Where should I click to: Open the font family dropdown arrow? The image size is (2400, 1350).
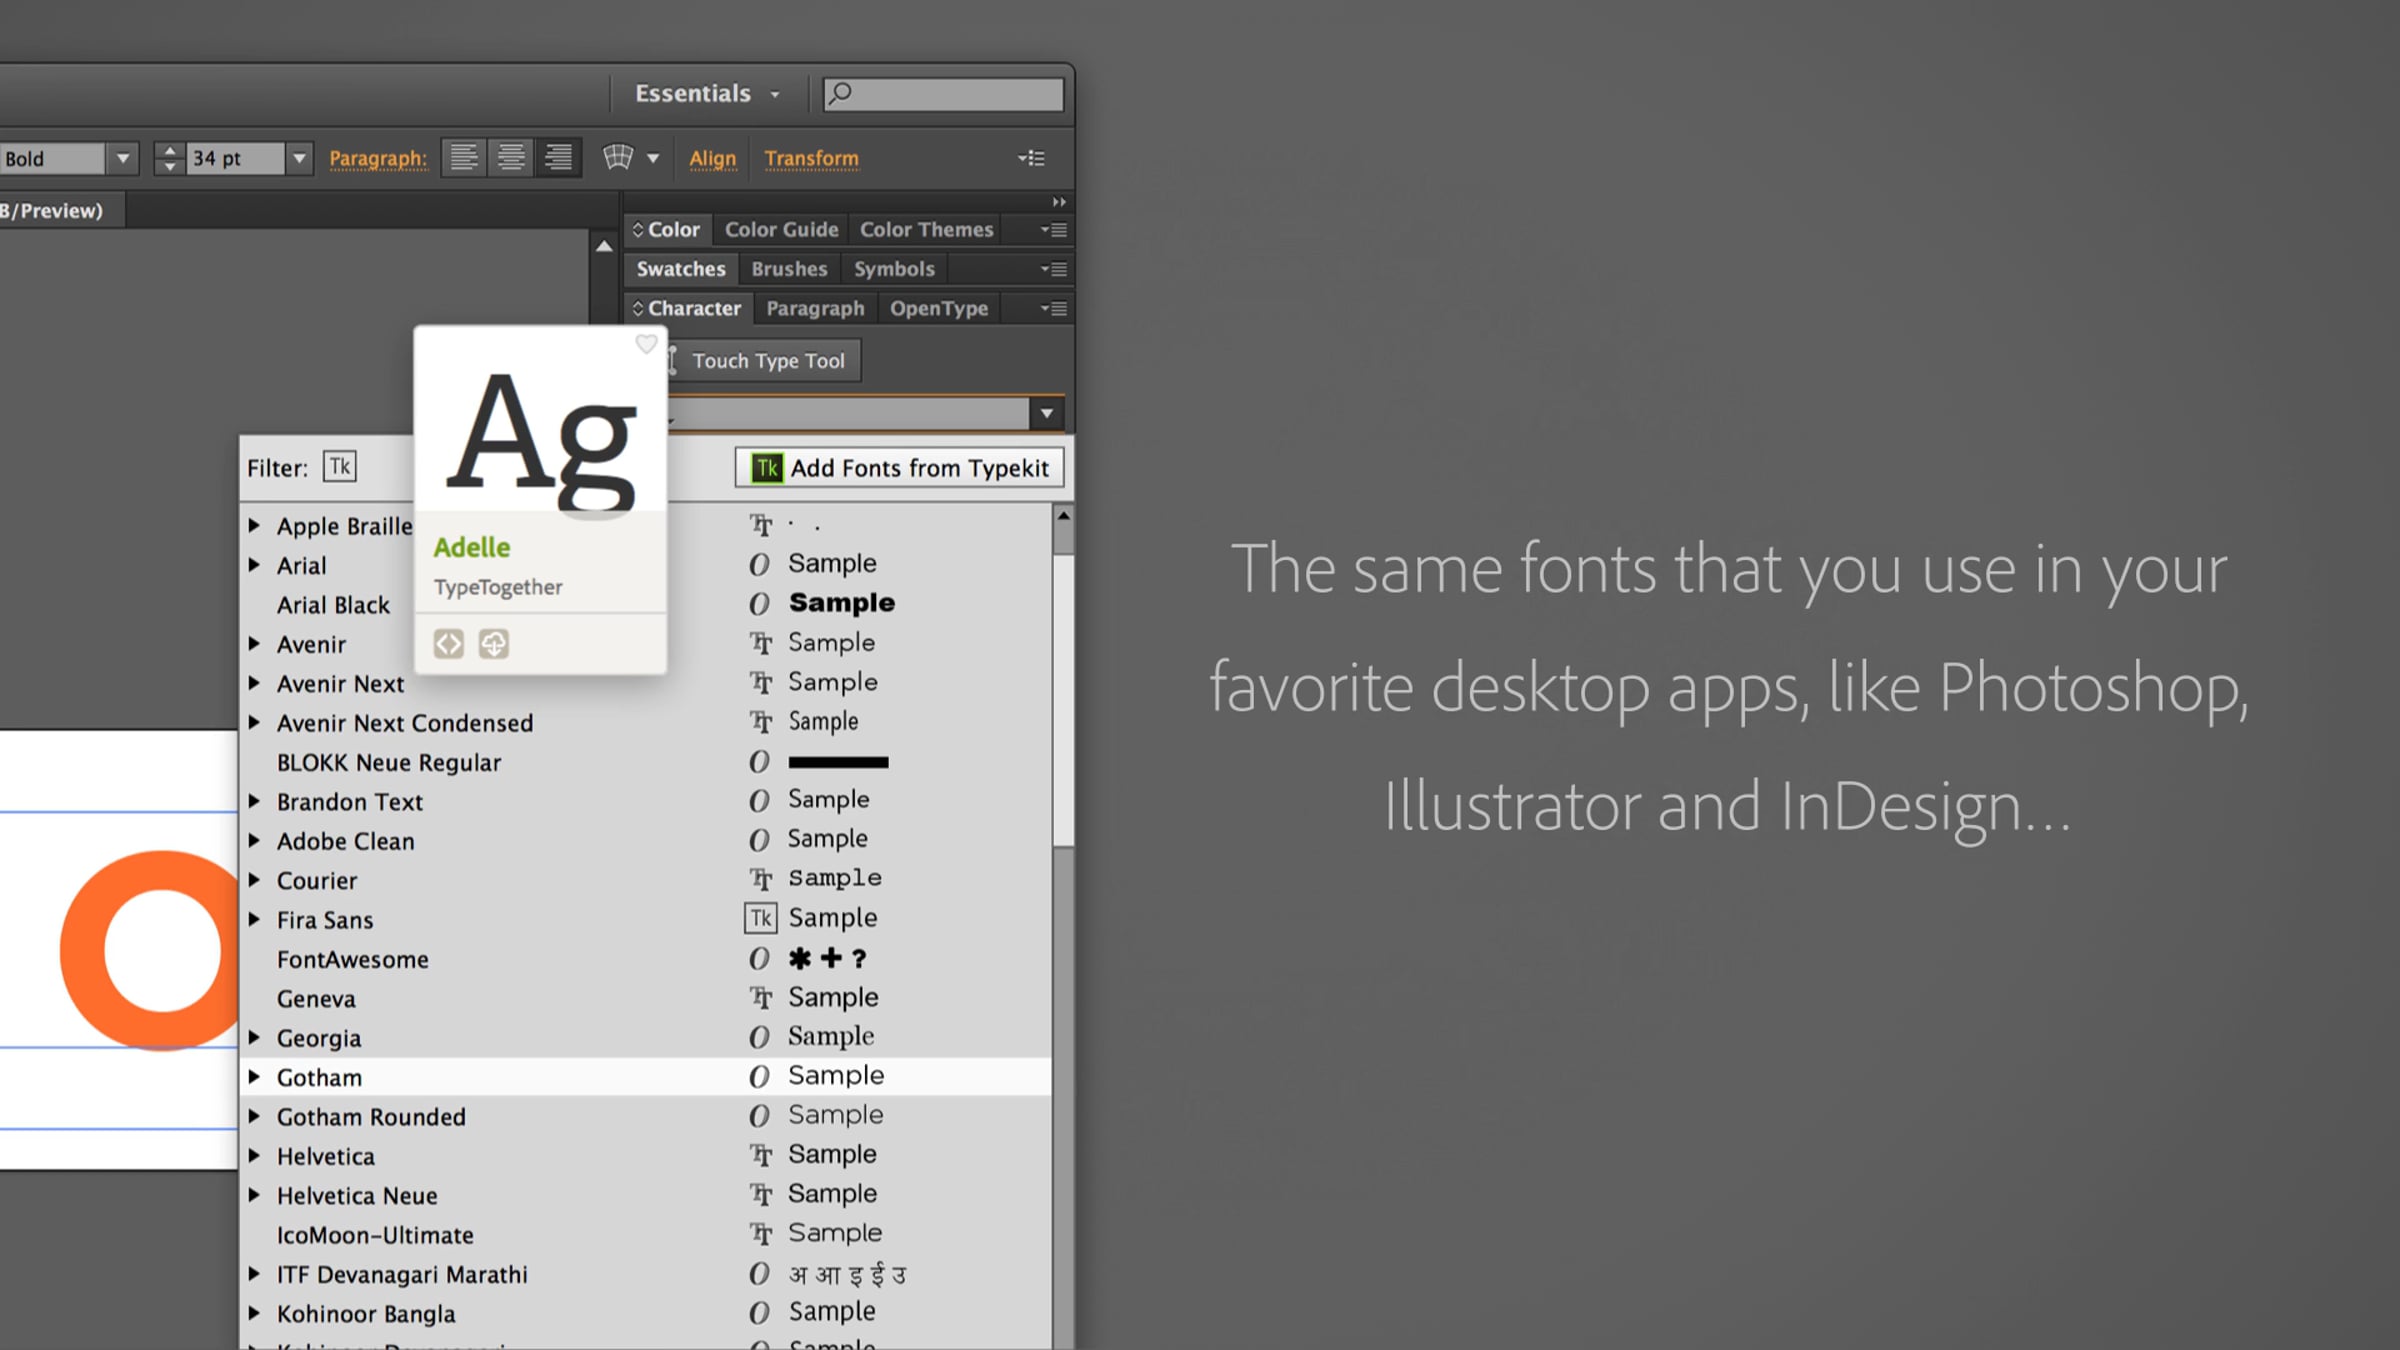click(x=1046, y=413)
